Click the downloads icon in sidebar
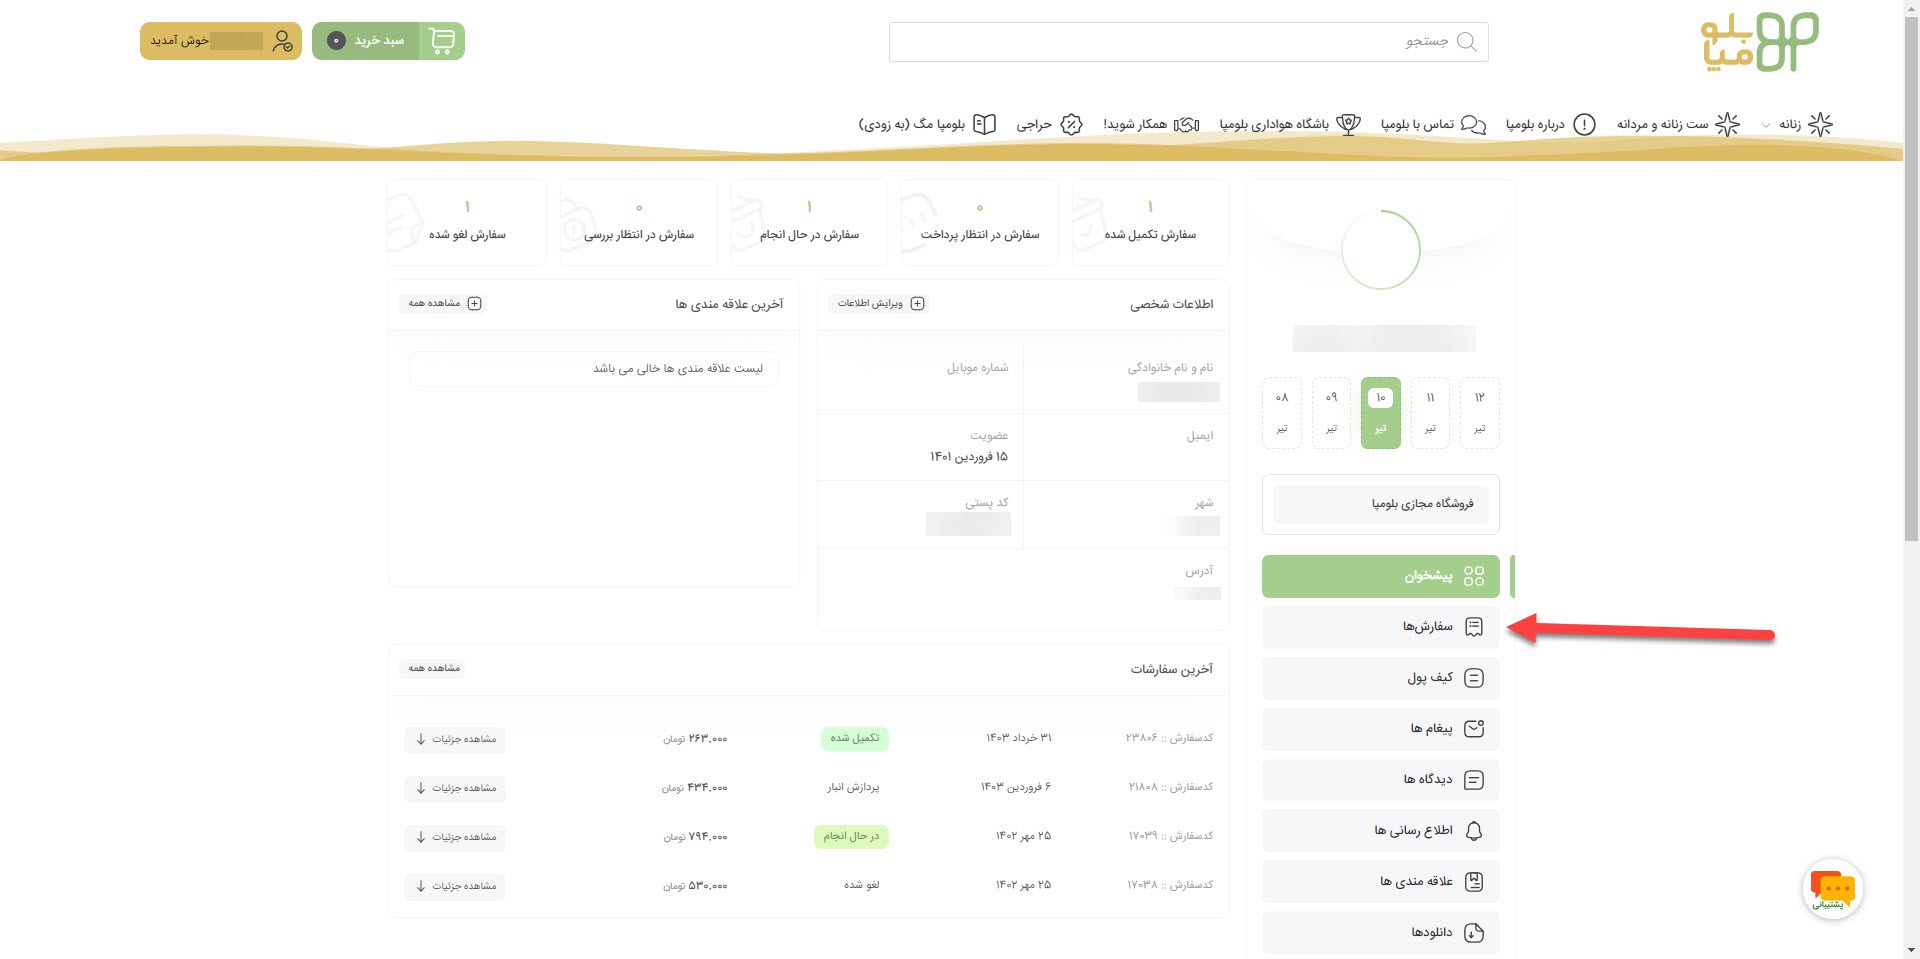The width and height of the screenshot is (1920, 959). click(x=1473, y=933)
